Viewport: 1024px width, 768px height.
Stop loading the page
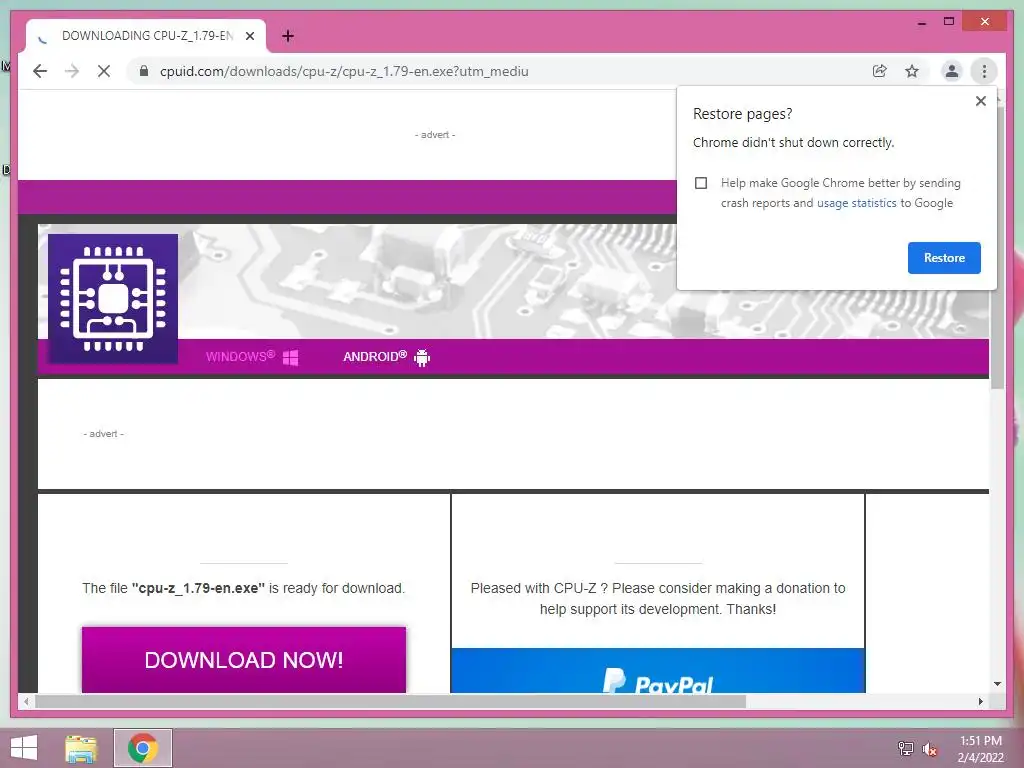coord(104,71)
